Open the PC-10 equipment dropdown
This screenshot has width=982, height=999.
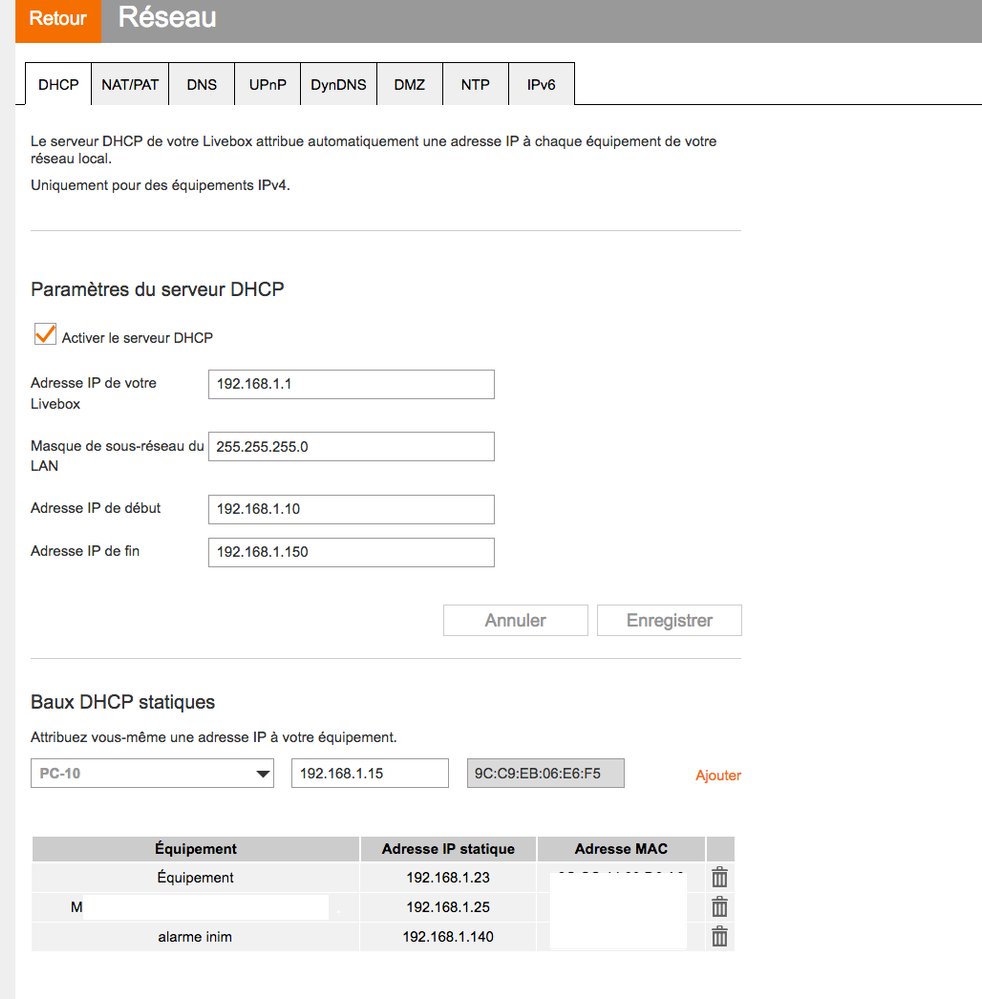click(x=152, y=774)
